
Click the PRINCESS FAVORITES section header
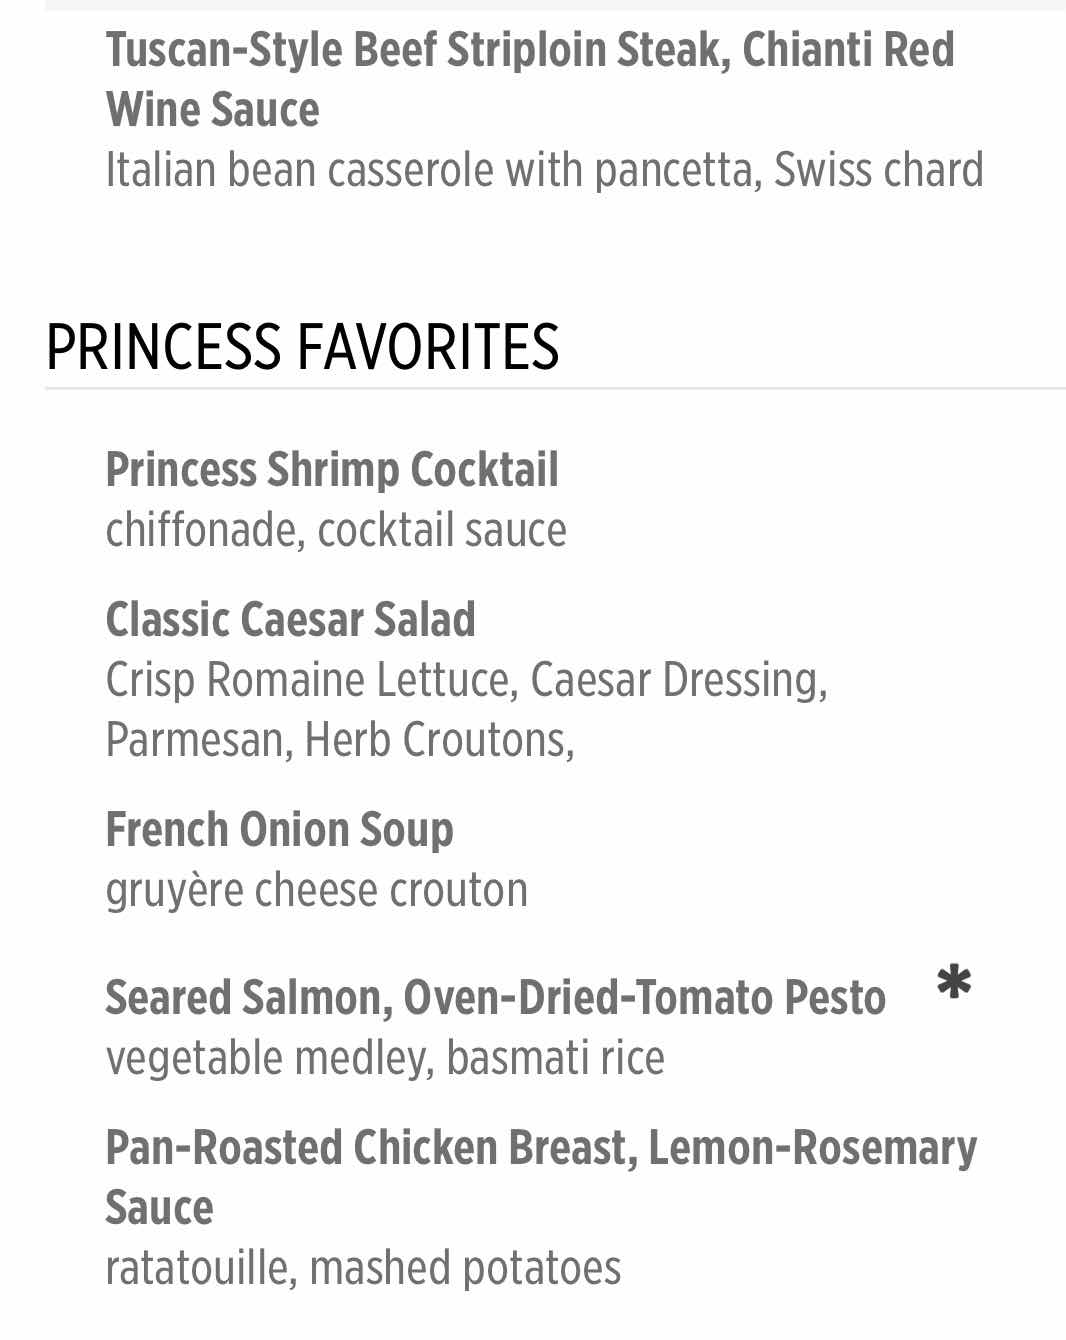click(x=302, y=347)
